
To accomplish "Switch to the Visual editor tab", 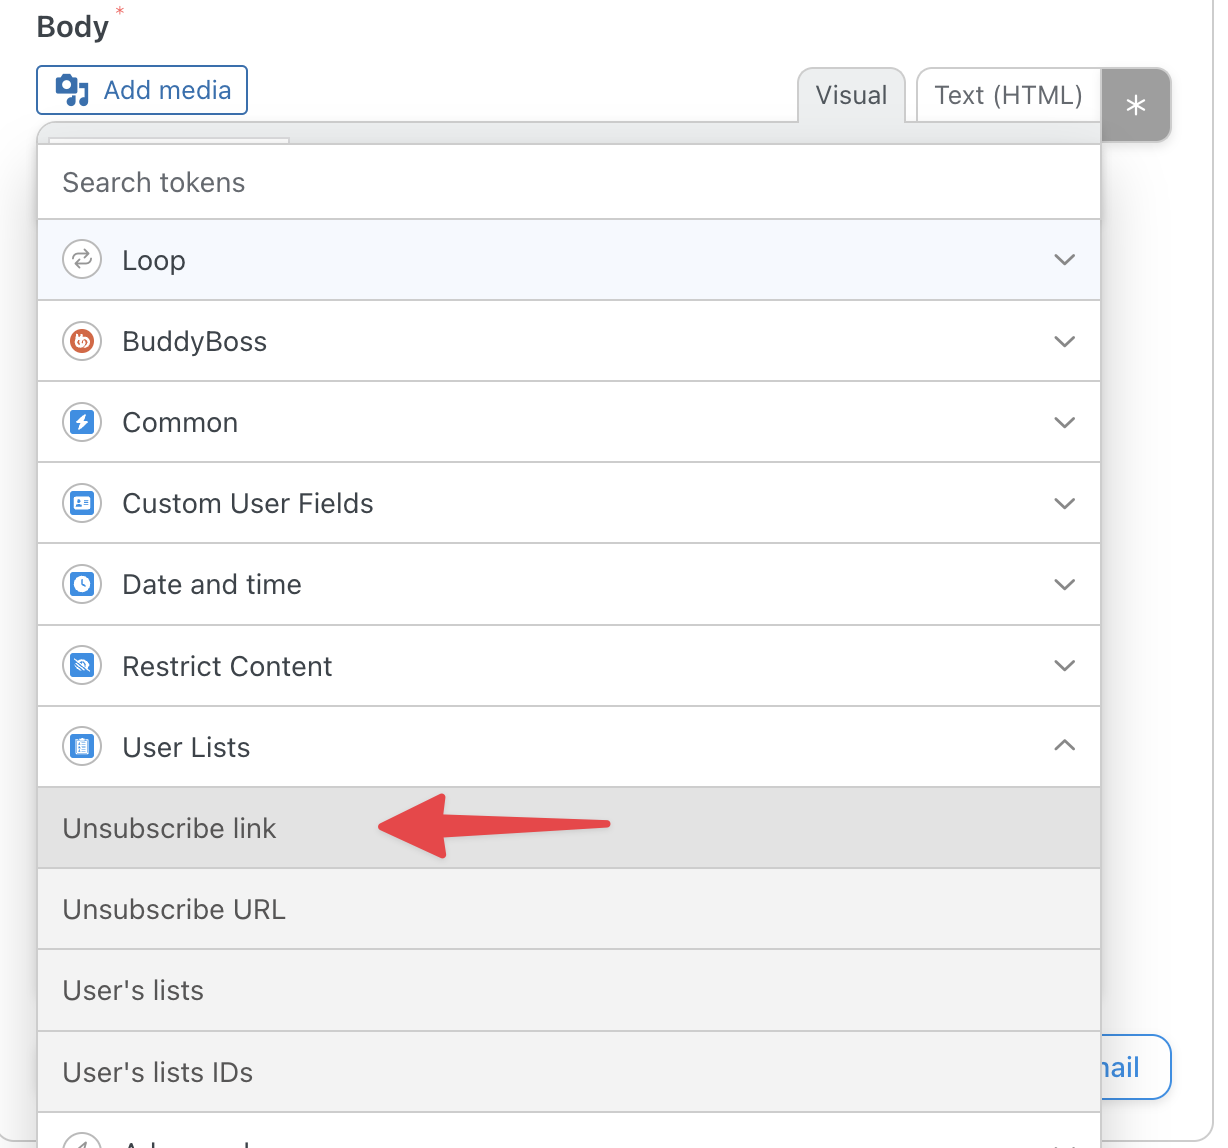I will (x=851, y=96).
